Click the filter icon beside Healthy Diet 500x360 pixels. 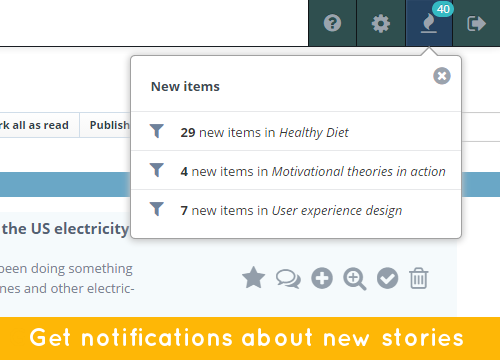(x=157, y=131)
